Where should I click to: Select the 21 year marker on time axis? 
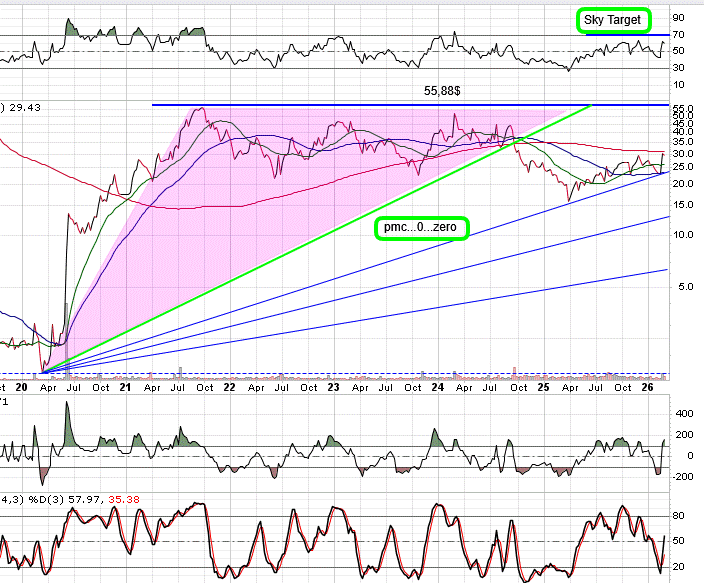[125, 387]
